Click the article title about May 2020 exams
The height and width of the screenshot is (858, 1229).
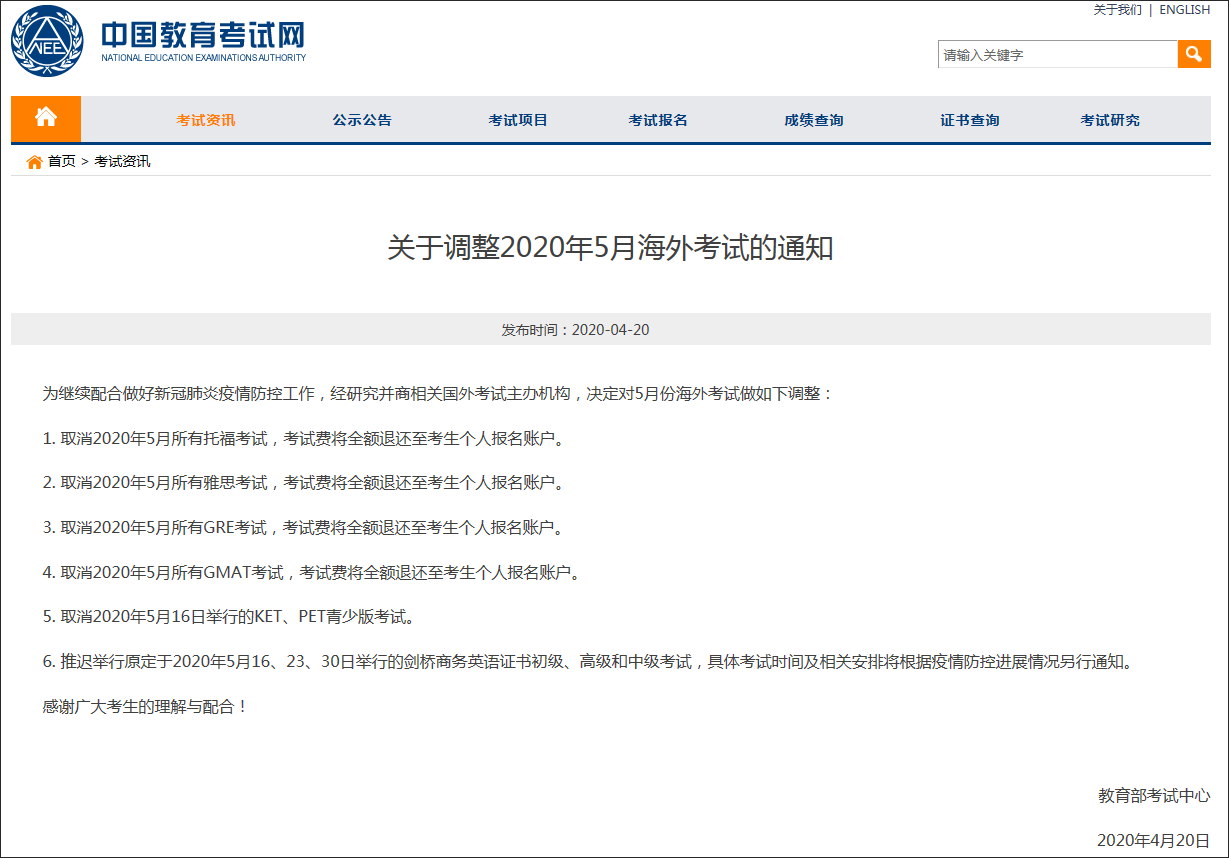[x=610, y=248]
